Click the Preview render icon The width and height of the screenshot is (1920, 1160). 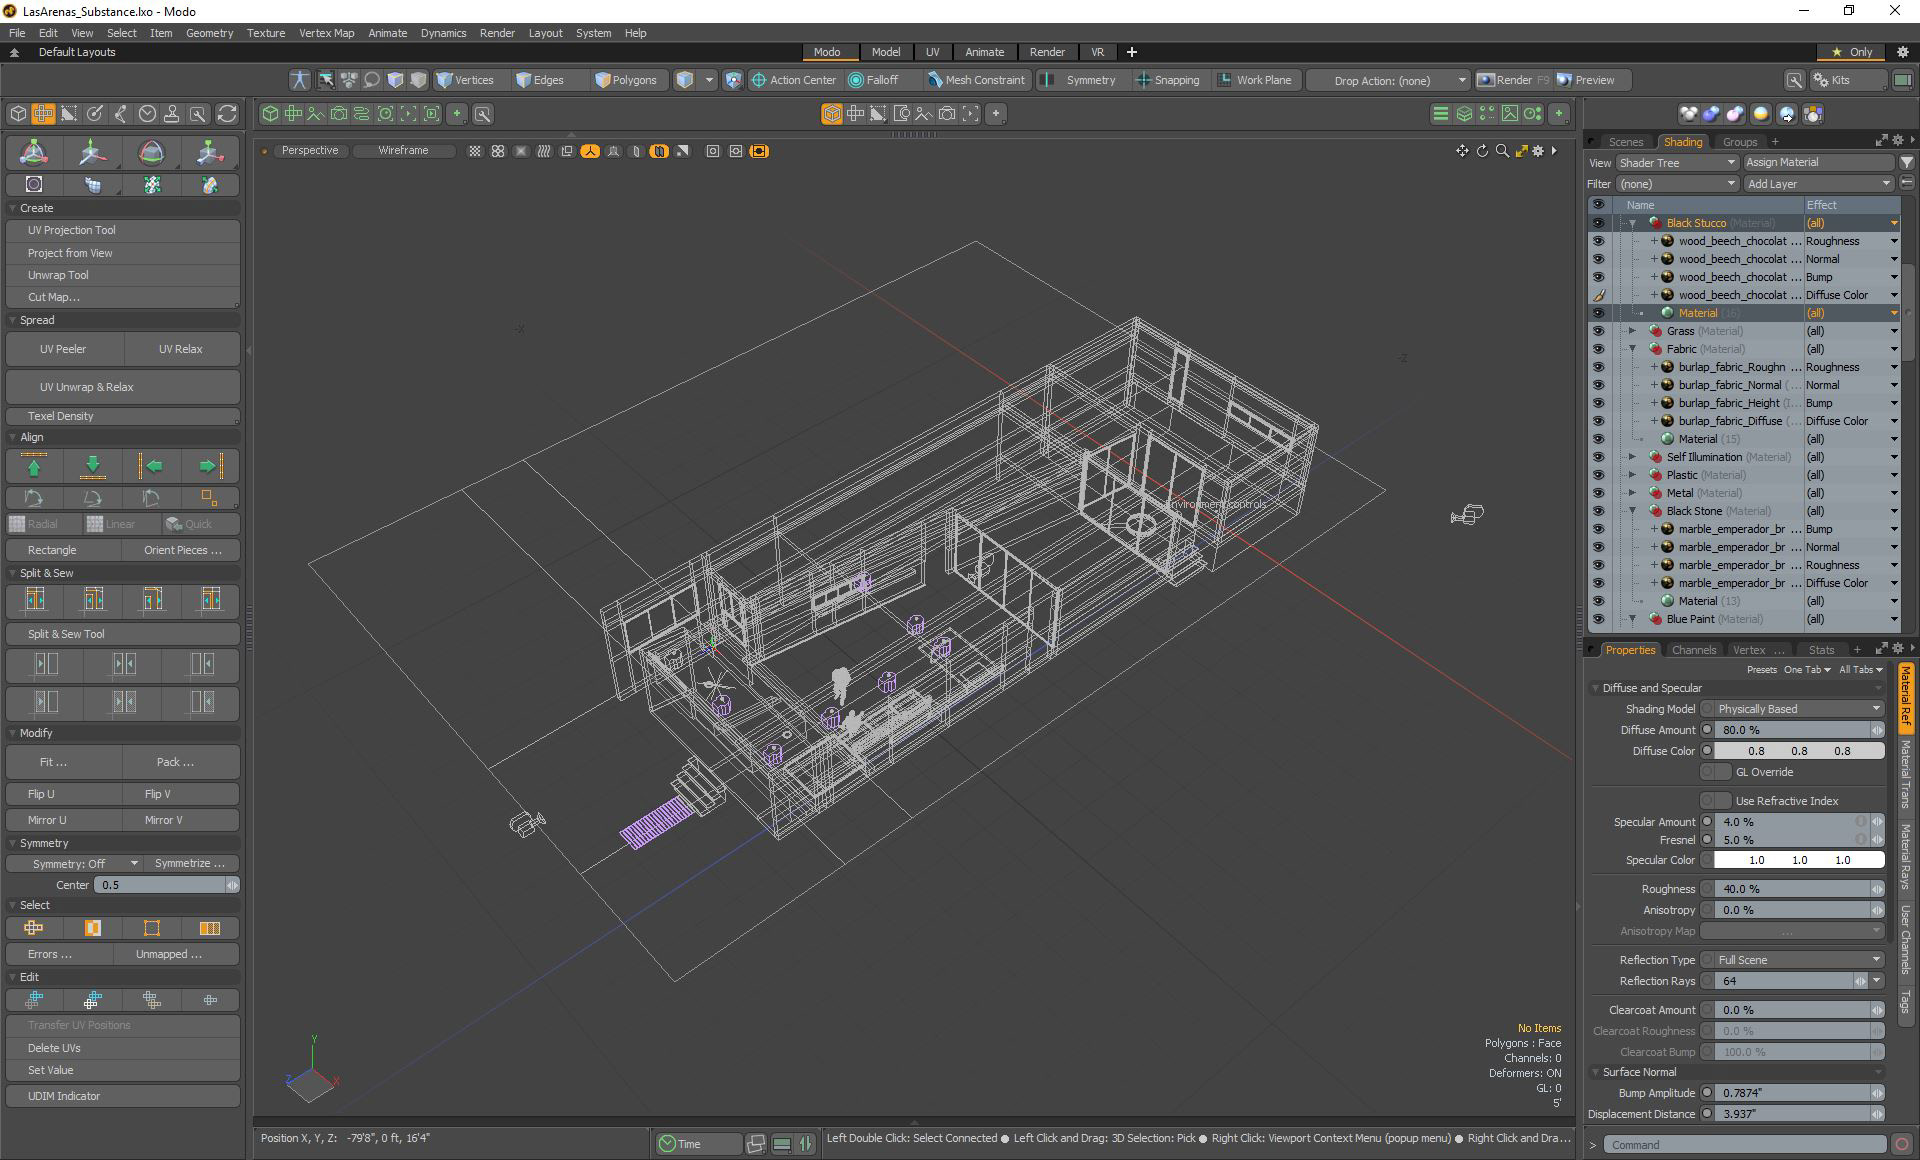(1565, 80)
